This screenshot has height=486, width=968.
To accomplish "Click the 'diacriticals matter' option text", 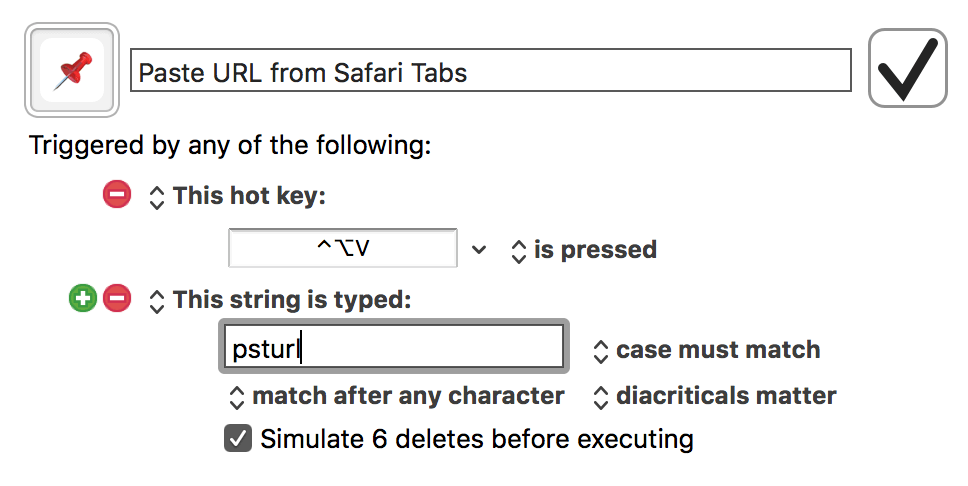I will tap(725, 396).
